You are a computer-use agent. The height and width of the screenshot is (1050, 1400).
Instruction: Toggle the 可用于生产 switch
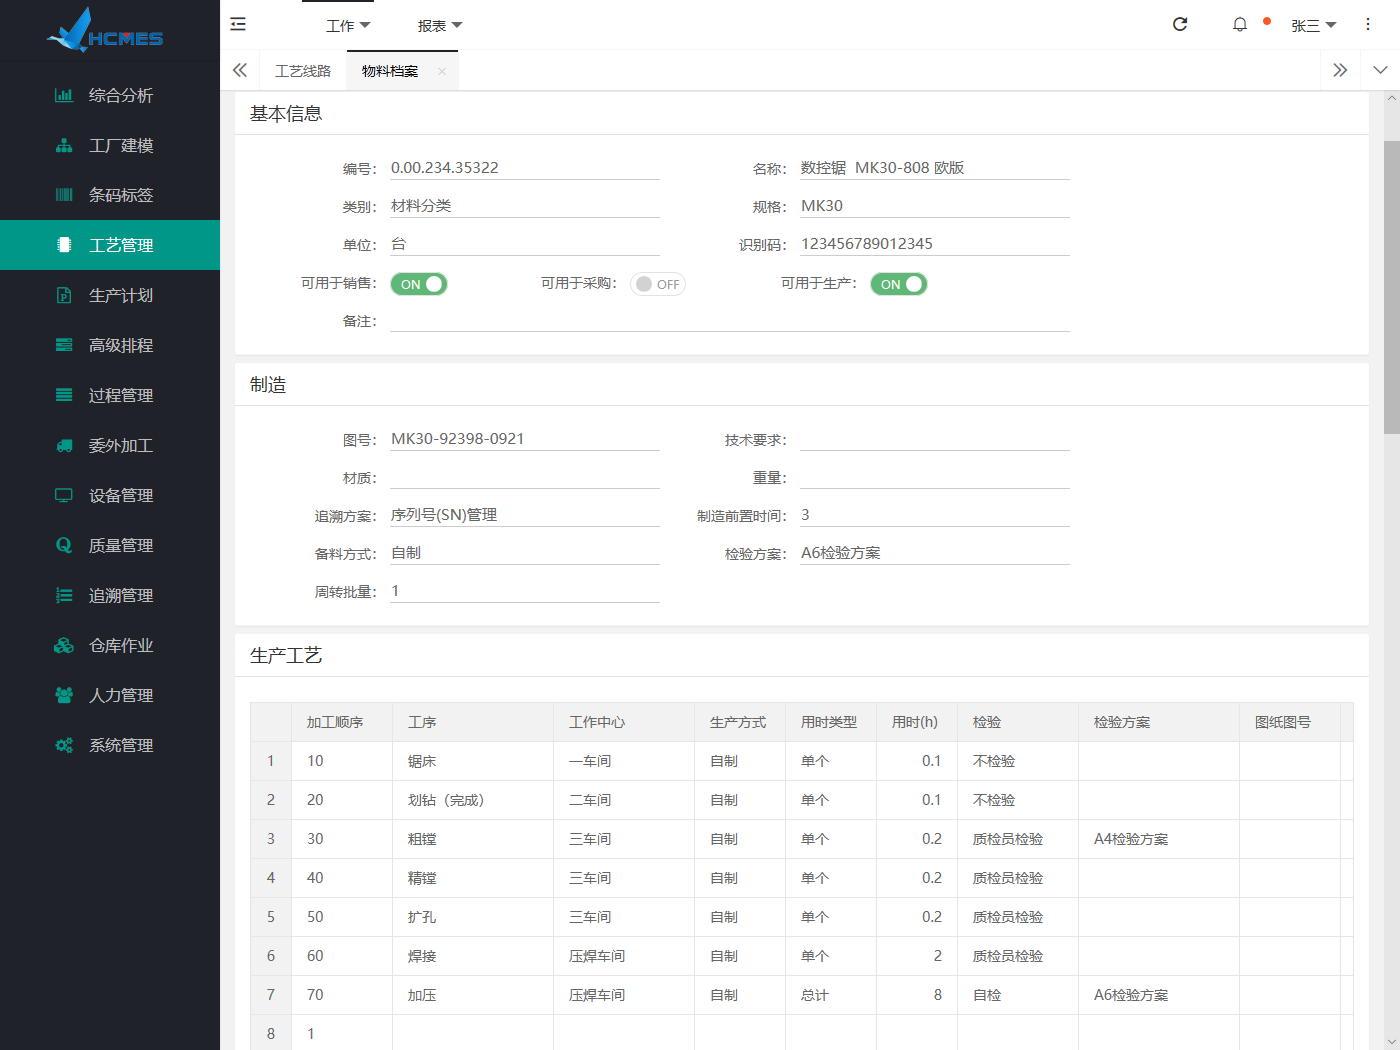click(x=899, y=284)
